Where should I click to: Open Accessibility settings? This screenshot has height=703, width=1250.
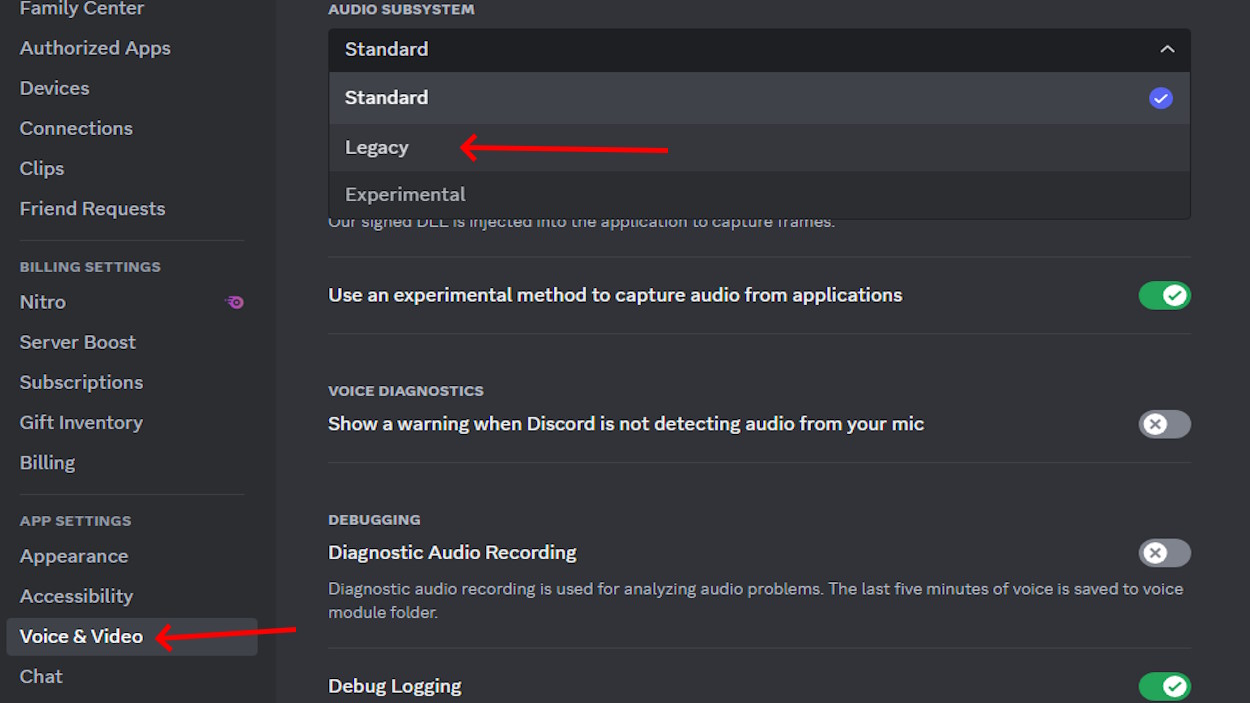pos(76,596)
